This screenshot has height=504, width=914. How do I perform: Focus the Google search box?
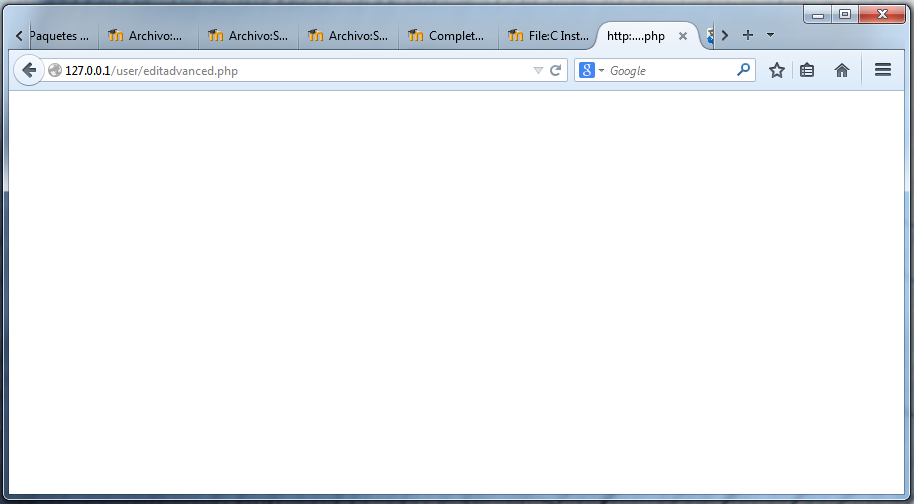[668, 71]
